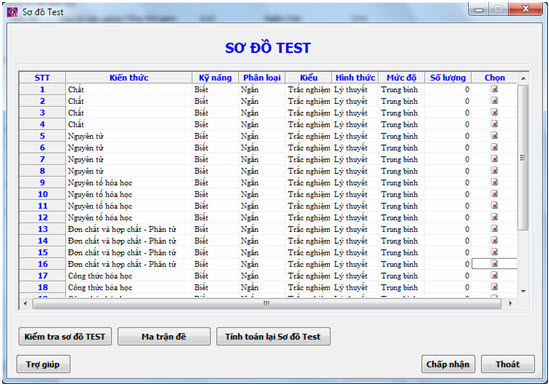The image size is (549, 385).
Task: Toggle the Chọn checkbox in row 9
Action: (494, 182)
